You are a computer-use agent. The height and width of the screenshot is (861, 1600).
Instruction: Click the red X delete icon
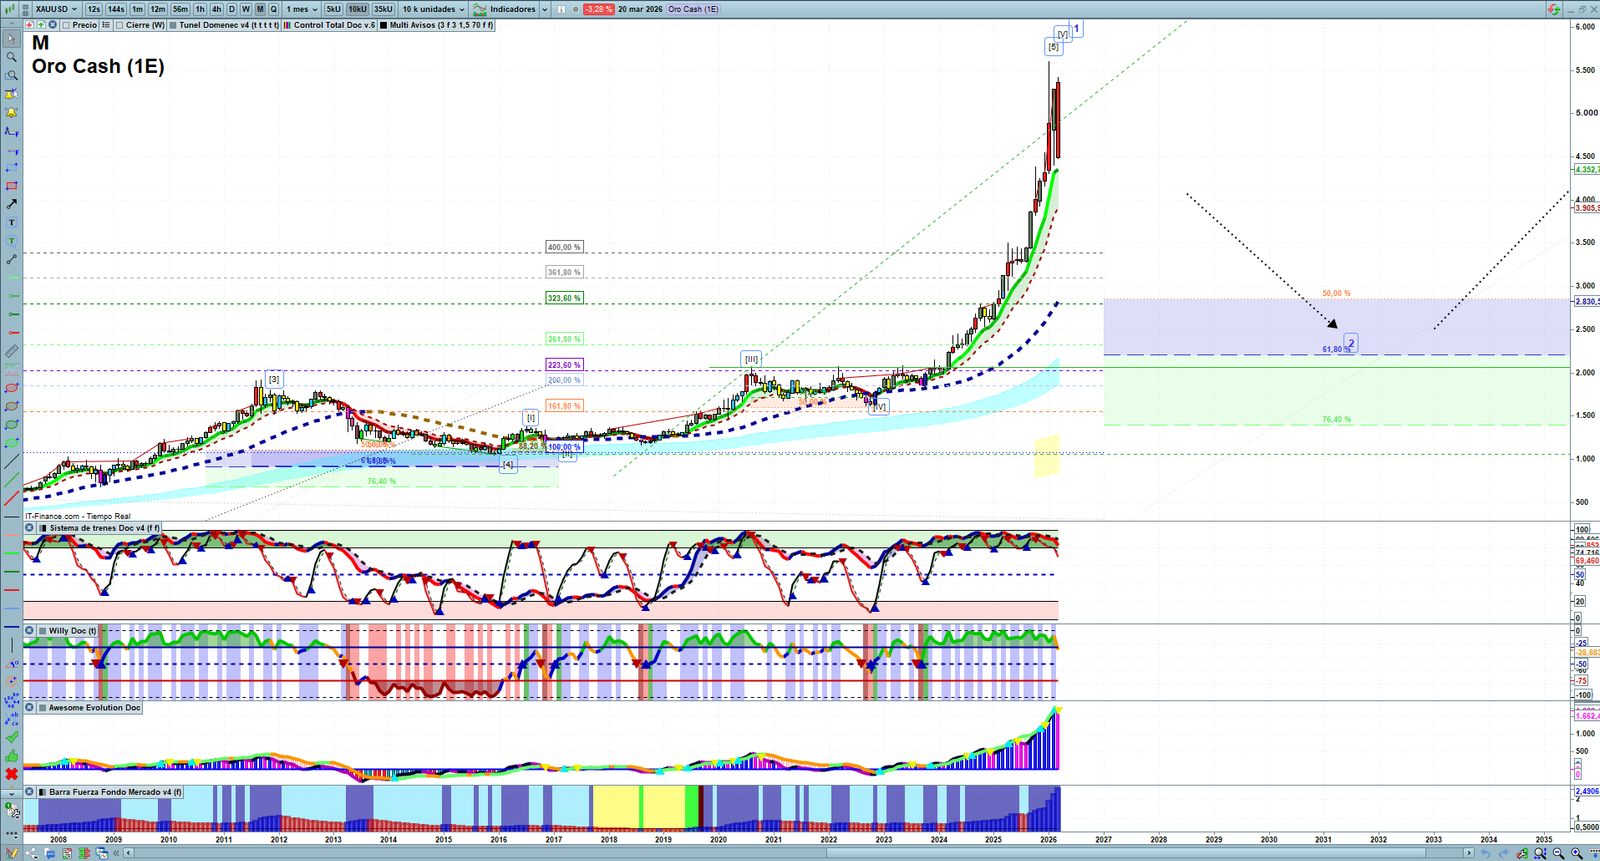12,774
